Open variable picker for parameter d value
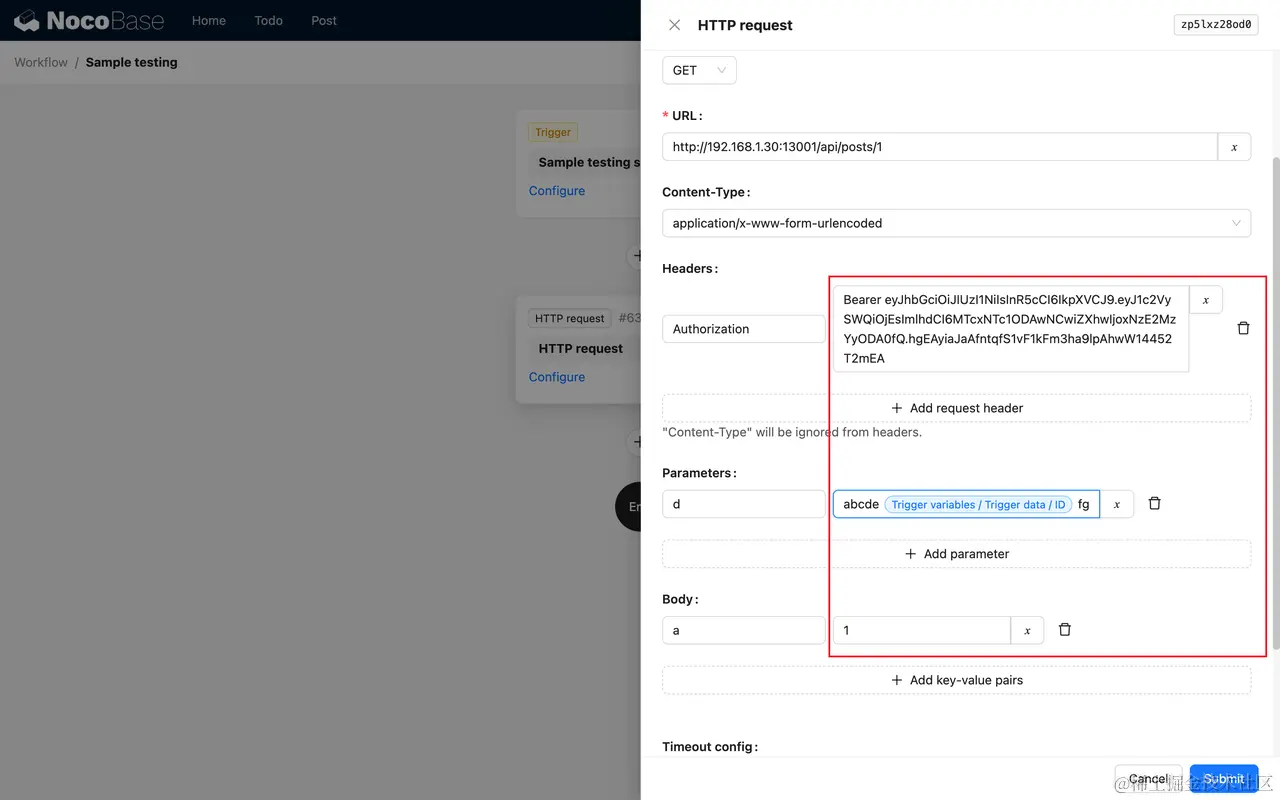This screenshot has width=1280, height=800. [1117, 504]
